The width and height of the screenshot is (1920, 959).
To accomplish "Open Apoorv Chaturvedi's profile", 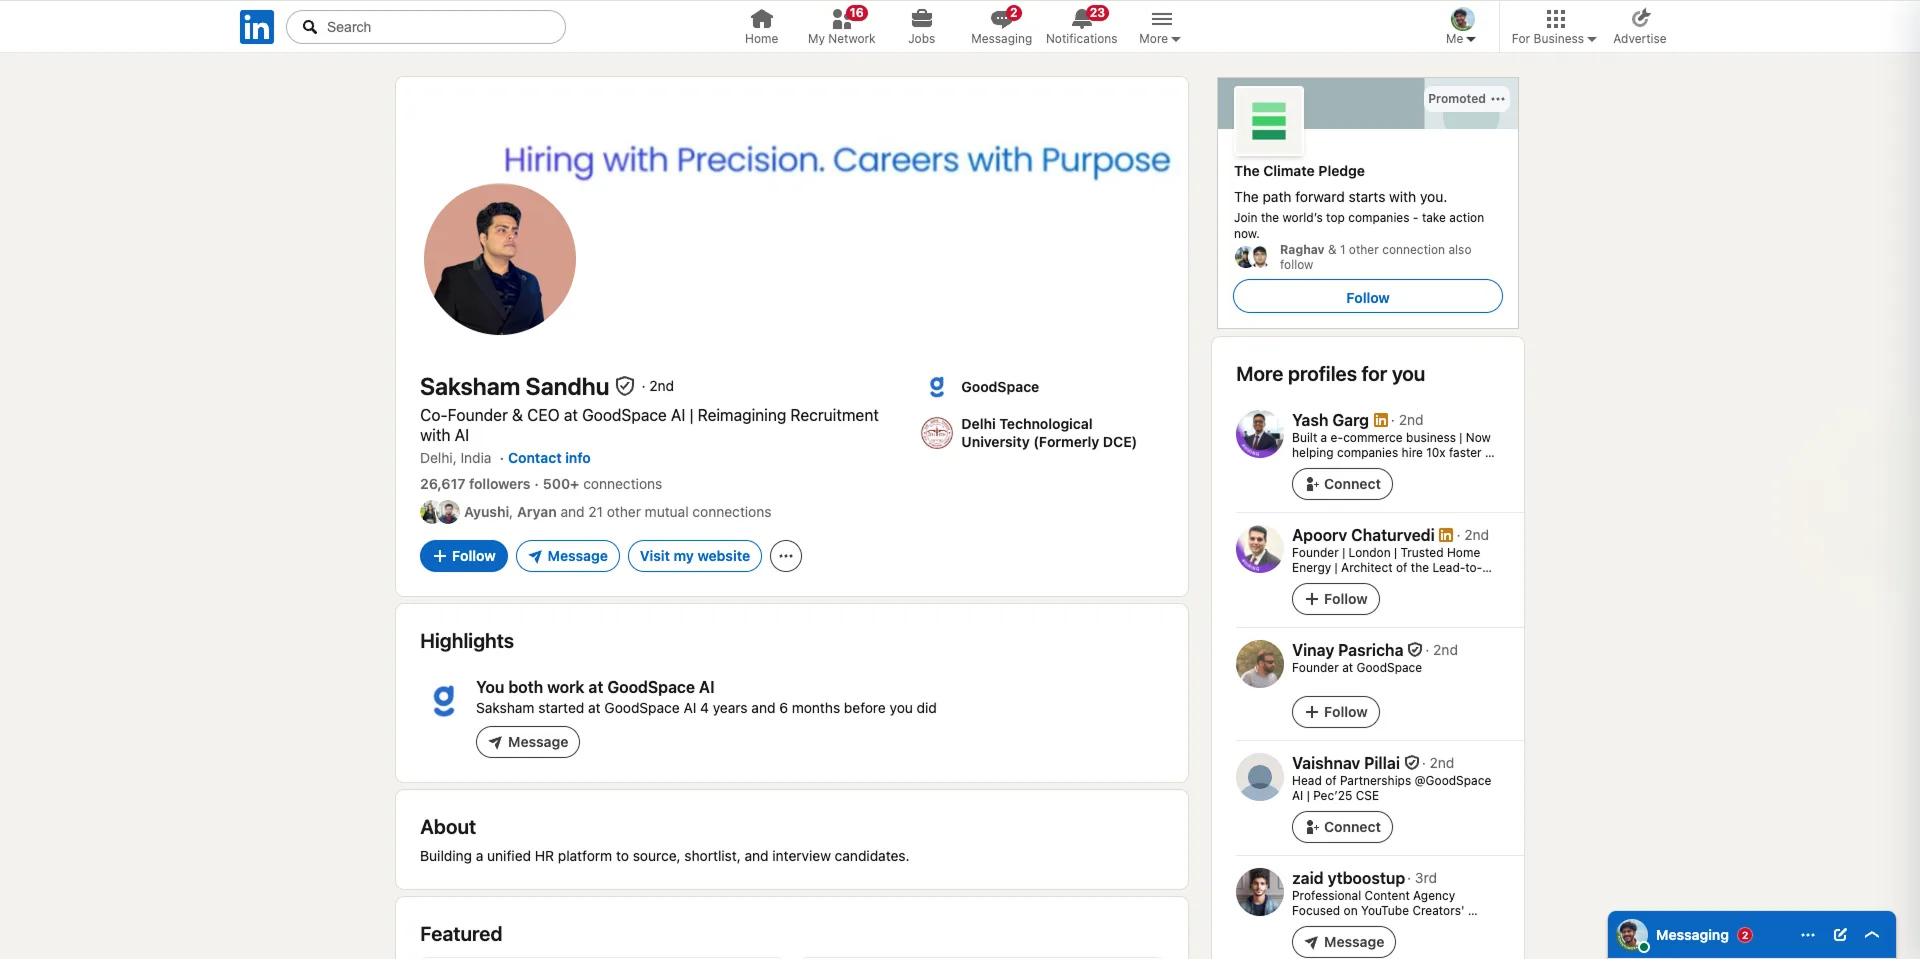I will tap(1363, 535).
